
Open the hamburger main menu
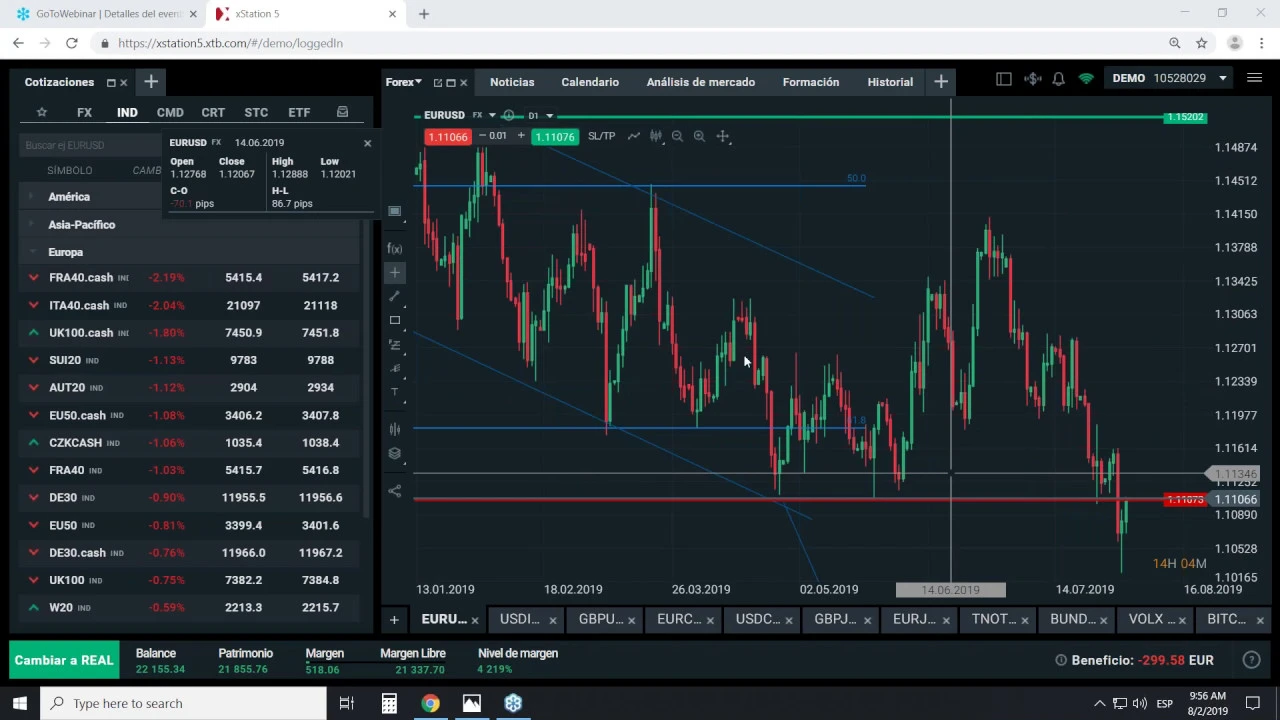1255,78
